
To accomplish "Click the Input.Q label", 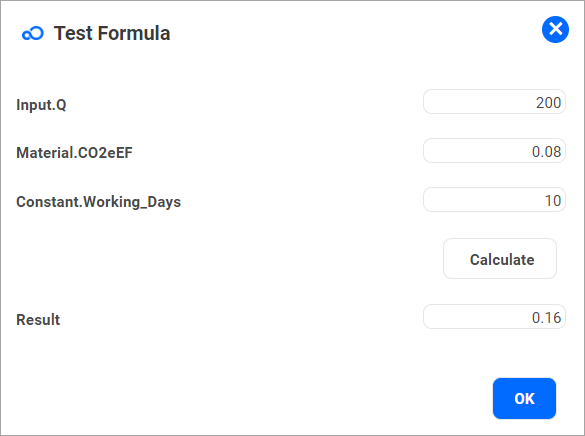I will (x=41, y=105).
